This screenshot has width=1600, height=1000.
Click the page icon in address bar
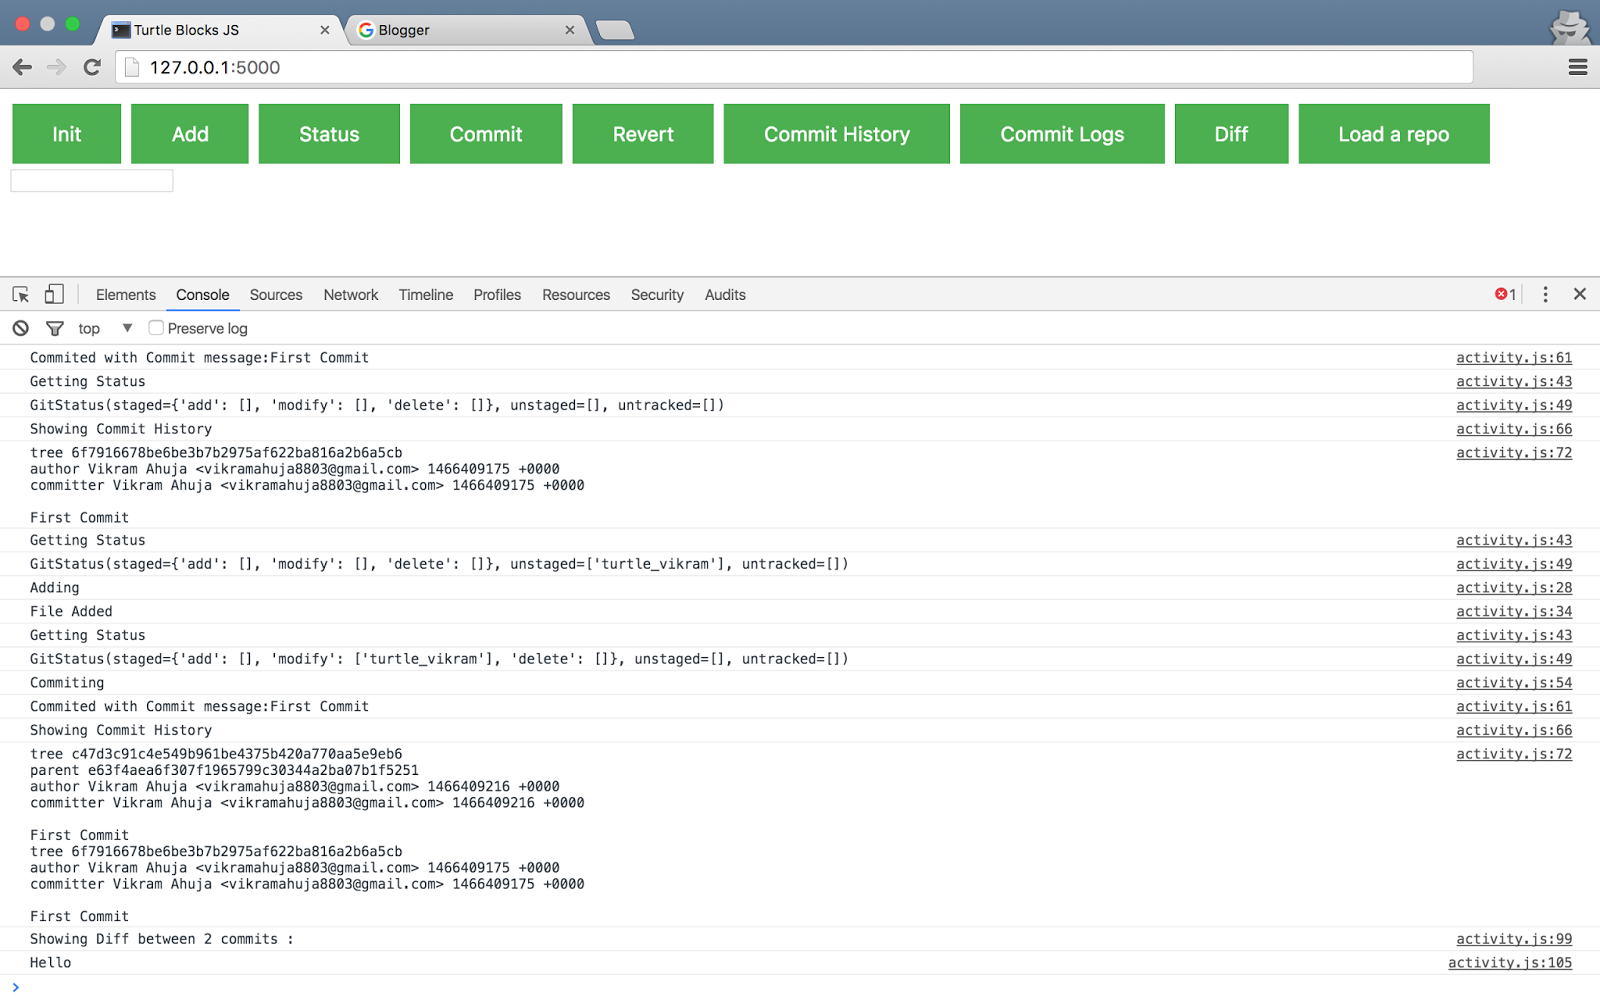tap(131, 67)
